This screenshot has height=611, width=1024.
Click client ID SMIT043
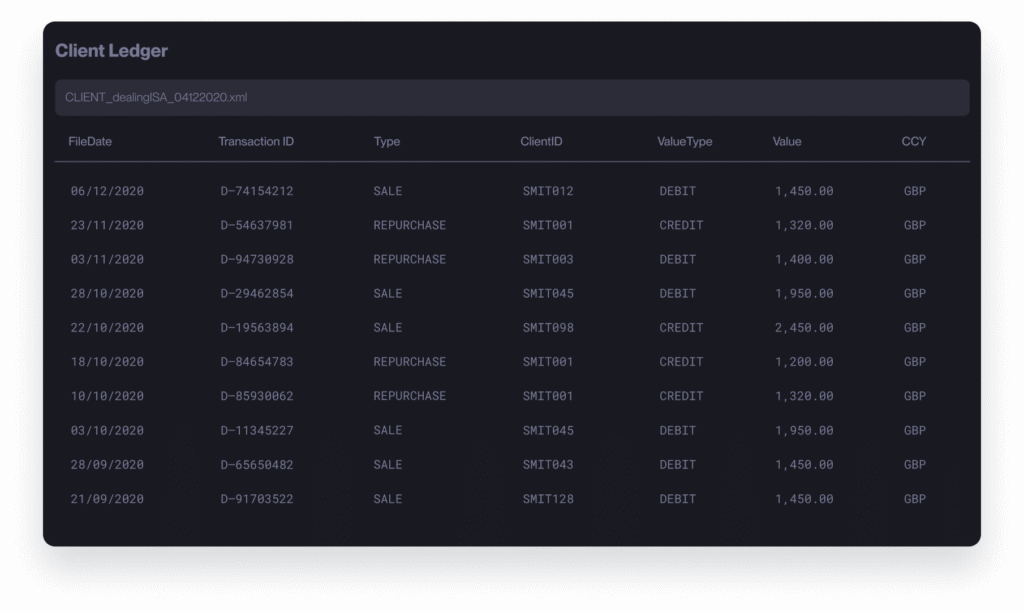coord(548,465)
